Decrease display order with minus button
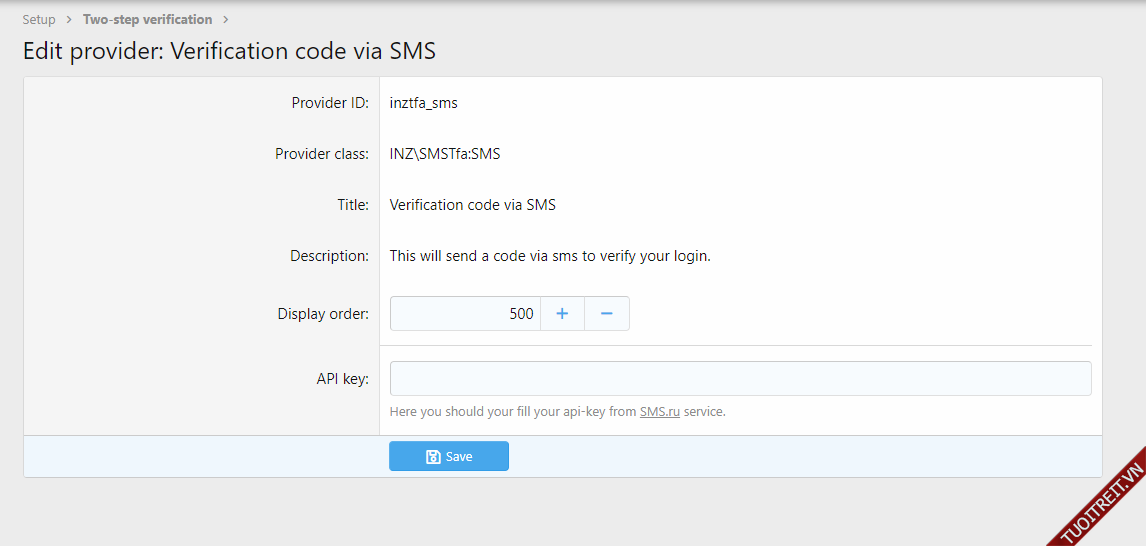This screenshot has height=546, width=1146. pos(606,314)
